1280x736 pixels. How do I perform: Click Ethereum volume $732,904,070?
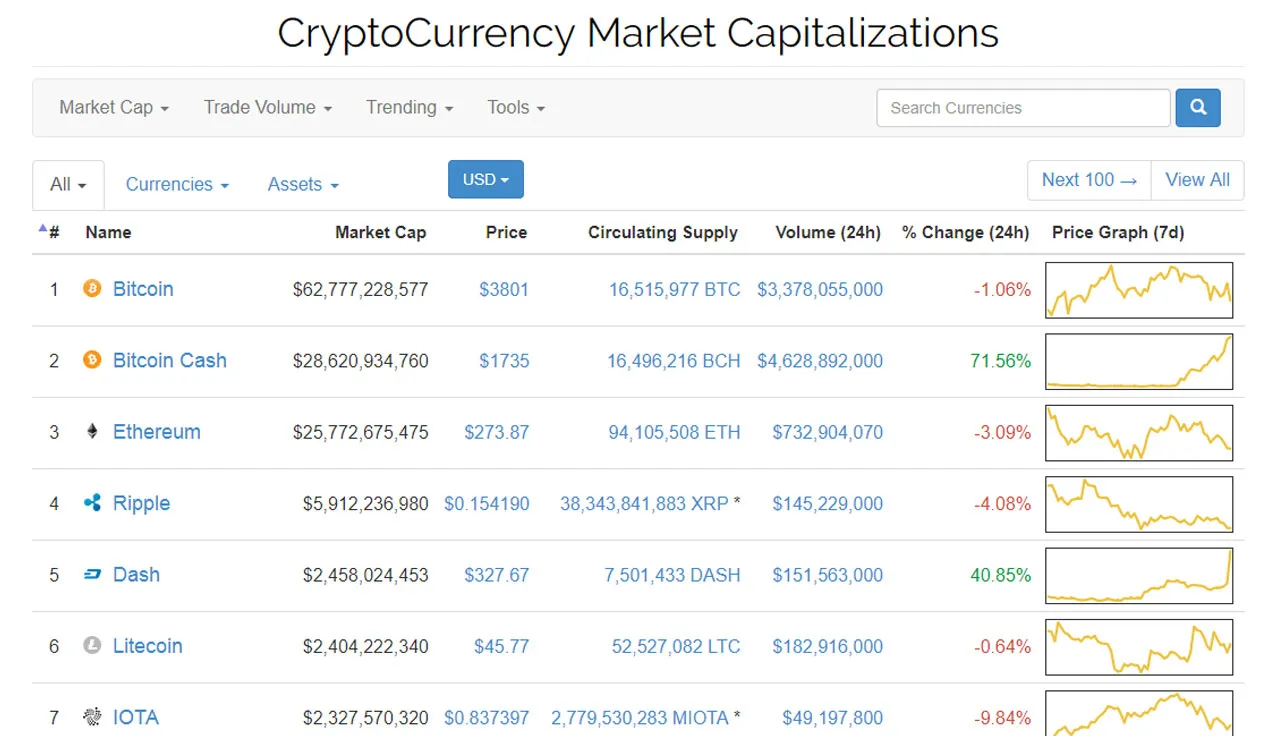click(x=828, y=432)
